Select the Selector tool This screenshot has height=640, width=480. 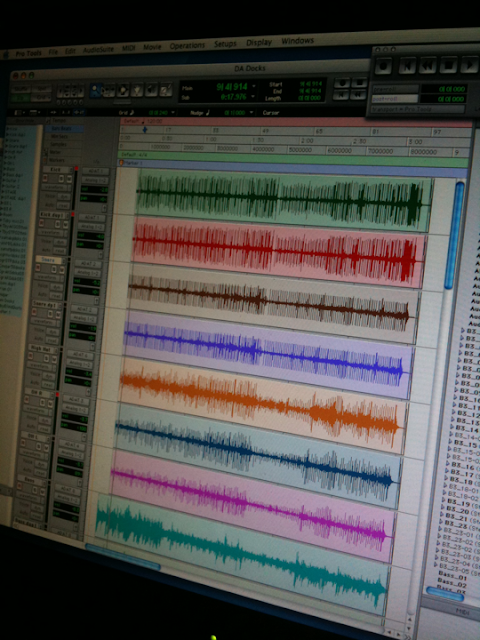click(123, 90)
